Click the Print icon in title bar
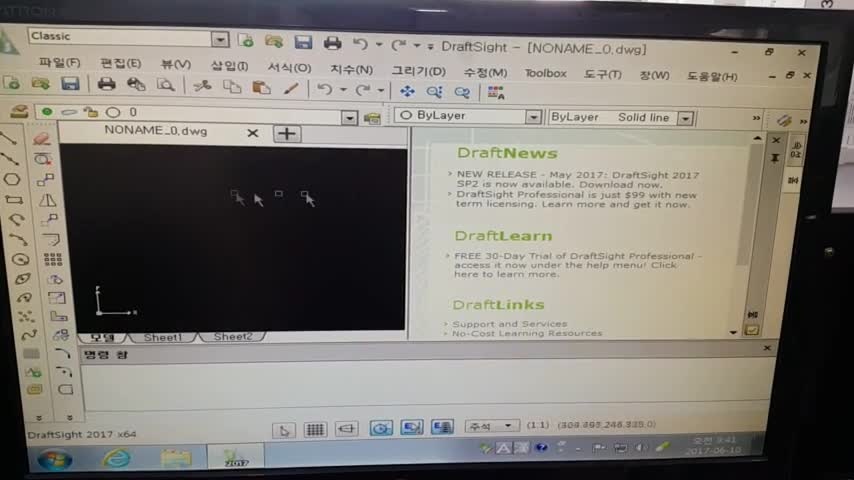This screenshot has height=480, width=854. click(x=332, y=43)
